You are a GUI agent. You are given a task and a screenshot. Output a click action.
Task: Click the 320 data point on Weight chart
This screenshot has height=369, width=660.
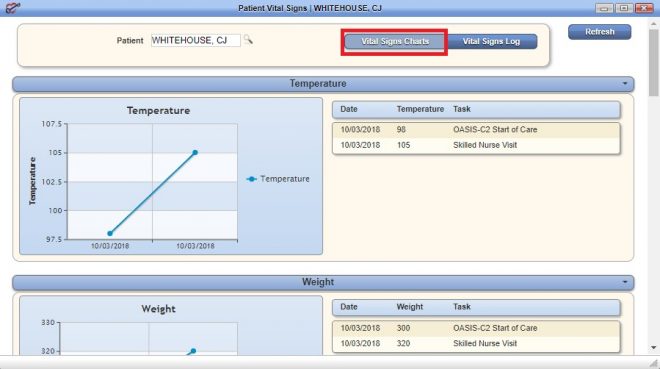[x=193, y=350]
